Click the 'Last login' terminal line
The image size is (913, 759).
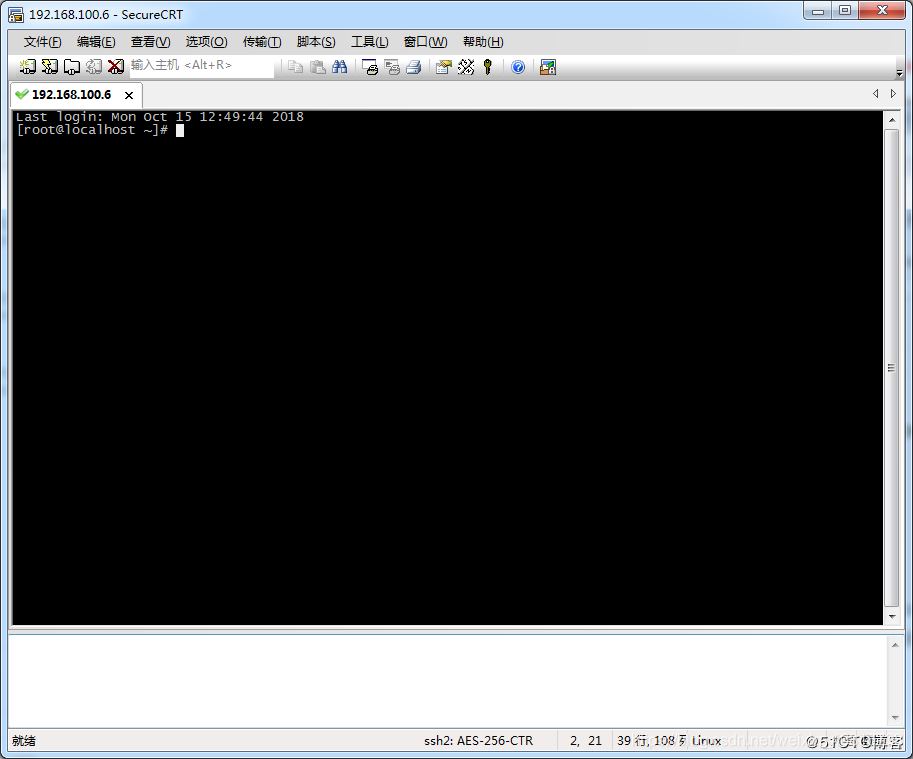(x=160, y=116)
